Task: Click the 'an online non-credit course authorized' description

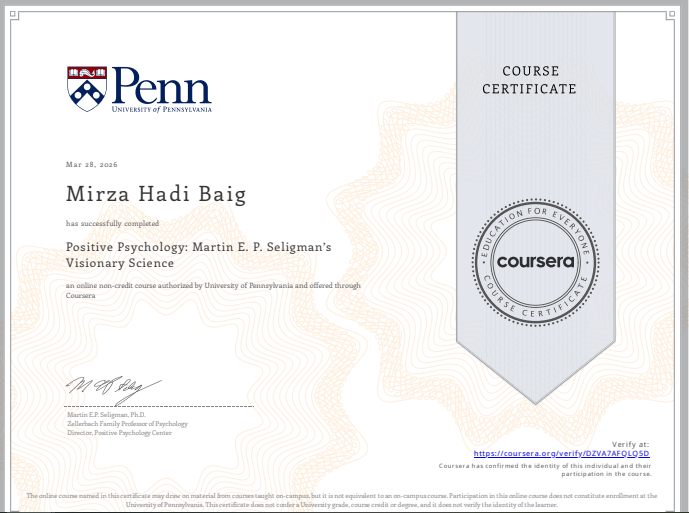Action: [213, 290]
